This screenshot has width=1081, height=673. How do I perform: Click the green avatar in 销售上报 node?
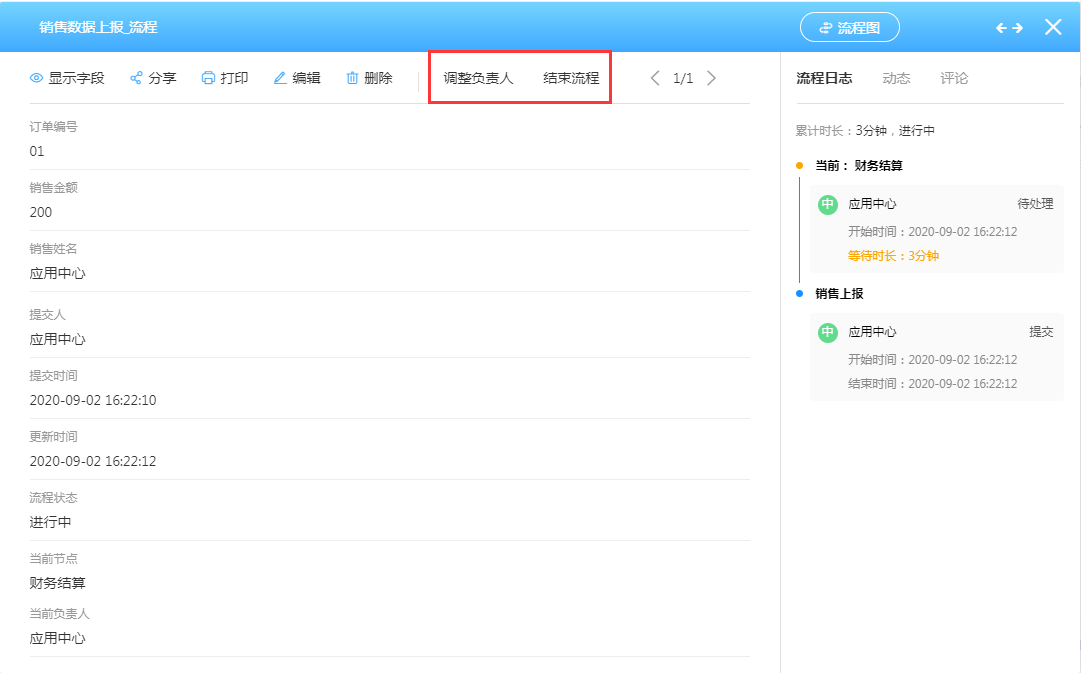tap(827, 332)
